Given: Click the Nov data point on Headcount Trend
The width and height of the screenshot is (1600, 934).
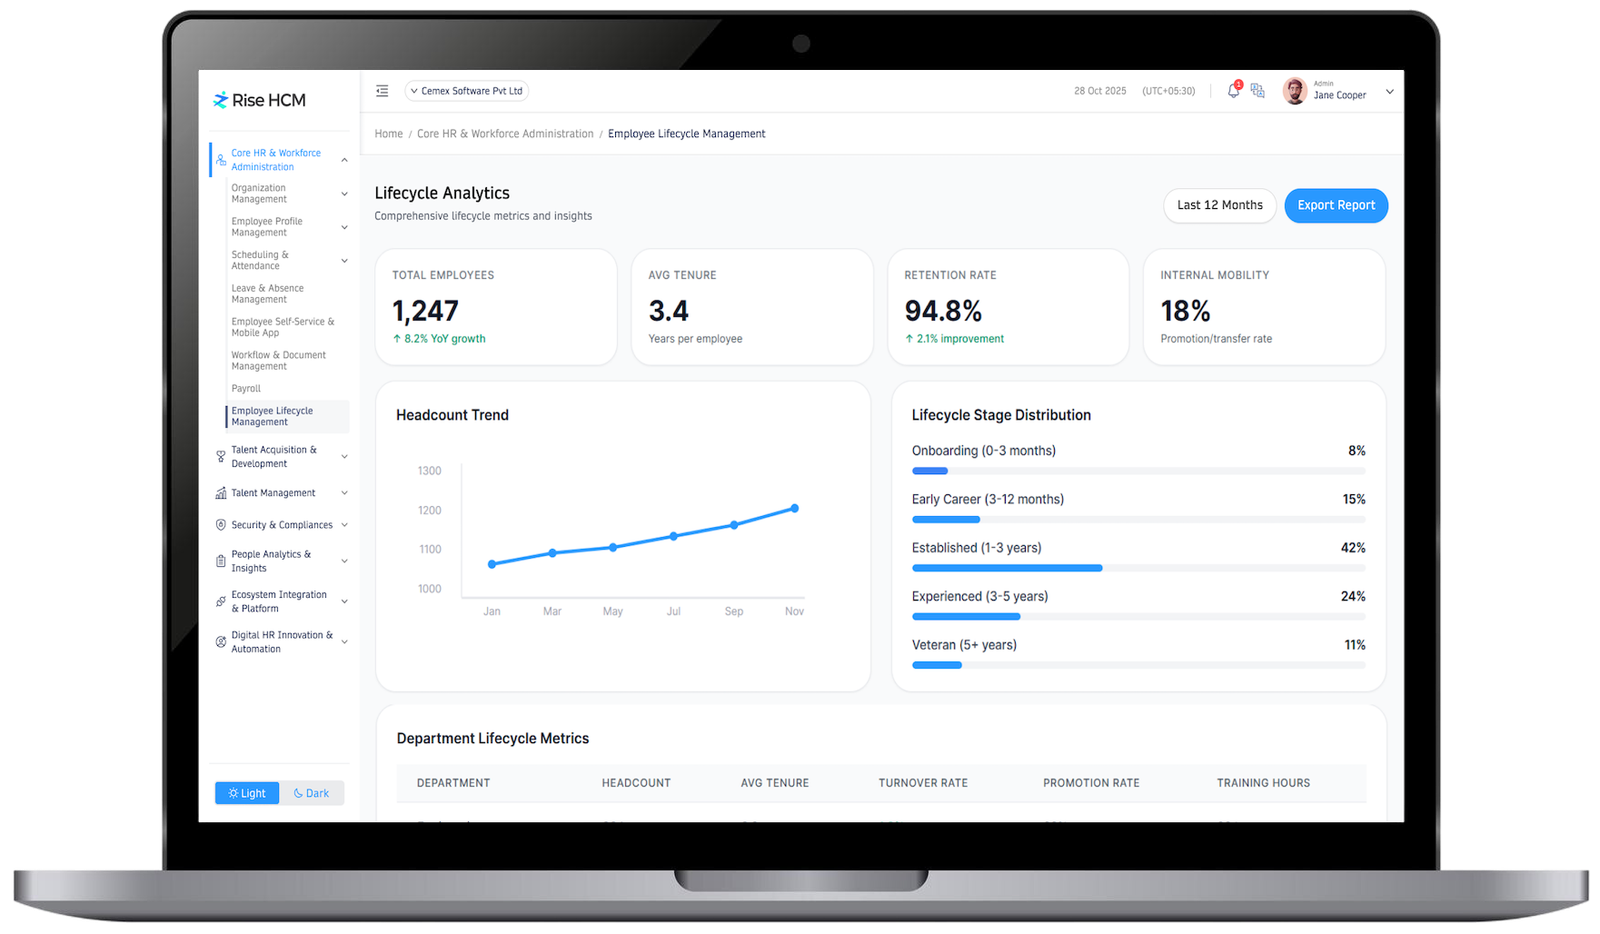Looking at the screenshot, I should [x=795, y=508].
